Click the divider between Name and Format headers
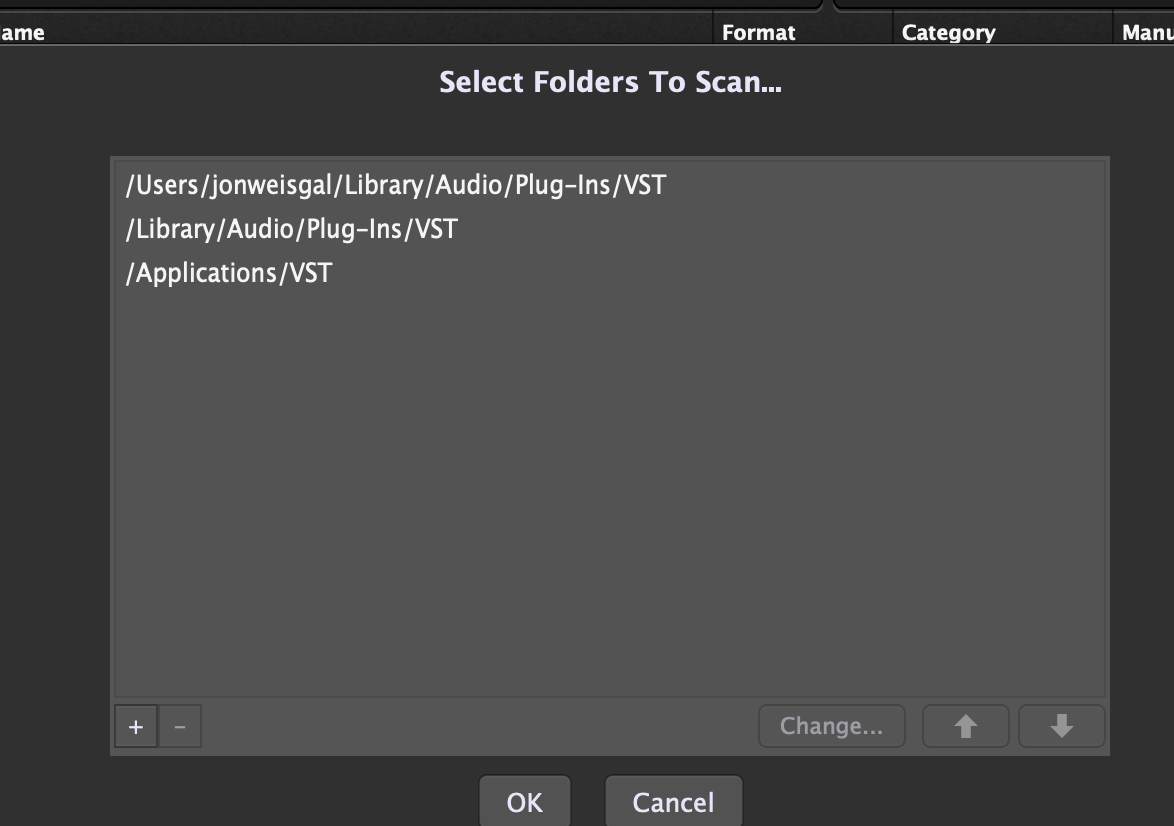 (713, 32)
